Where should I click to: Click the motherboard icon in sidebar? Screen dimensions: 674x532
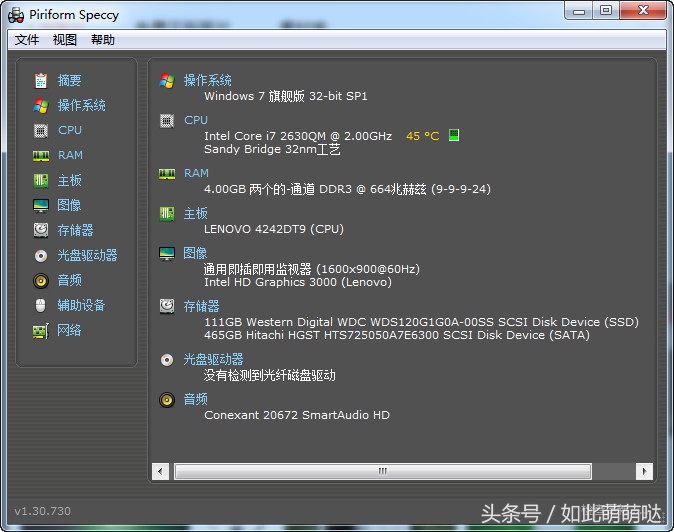pyautogui.click(x=41, y=180)
